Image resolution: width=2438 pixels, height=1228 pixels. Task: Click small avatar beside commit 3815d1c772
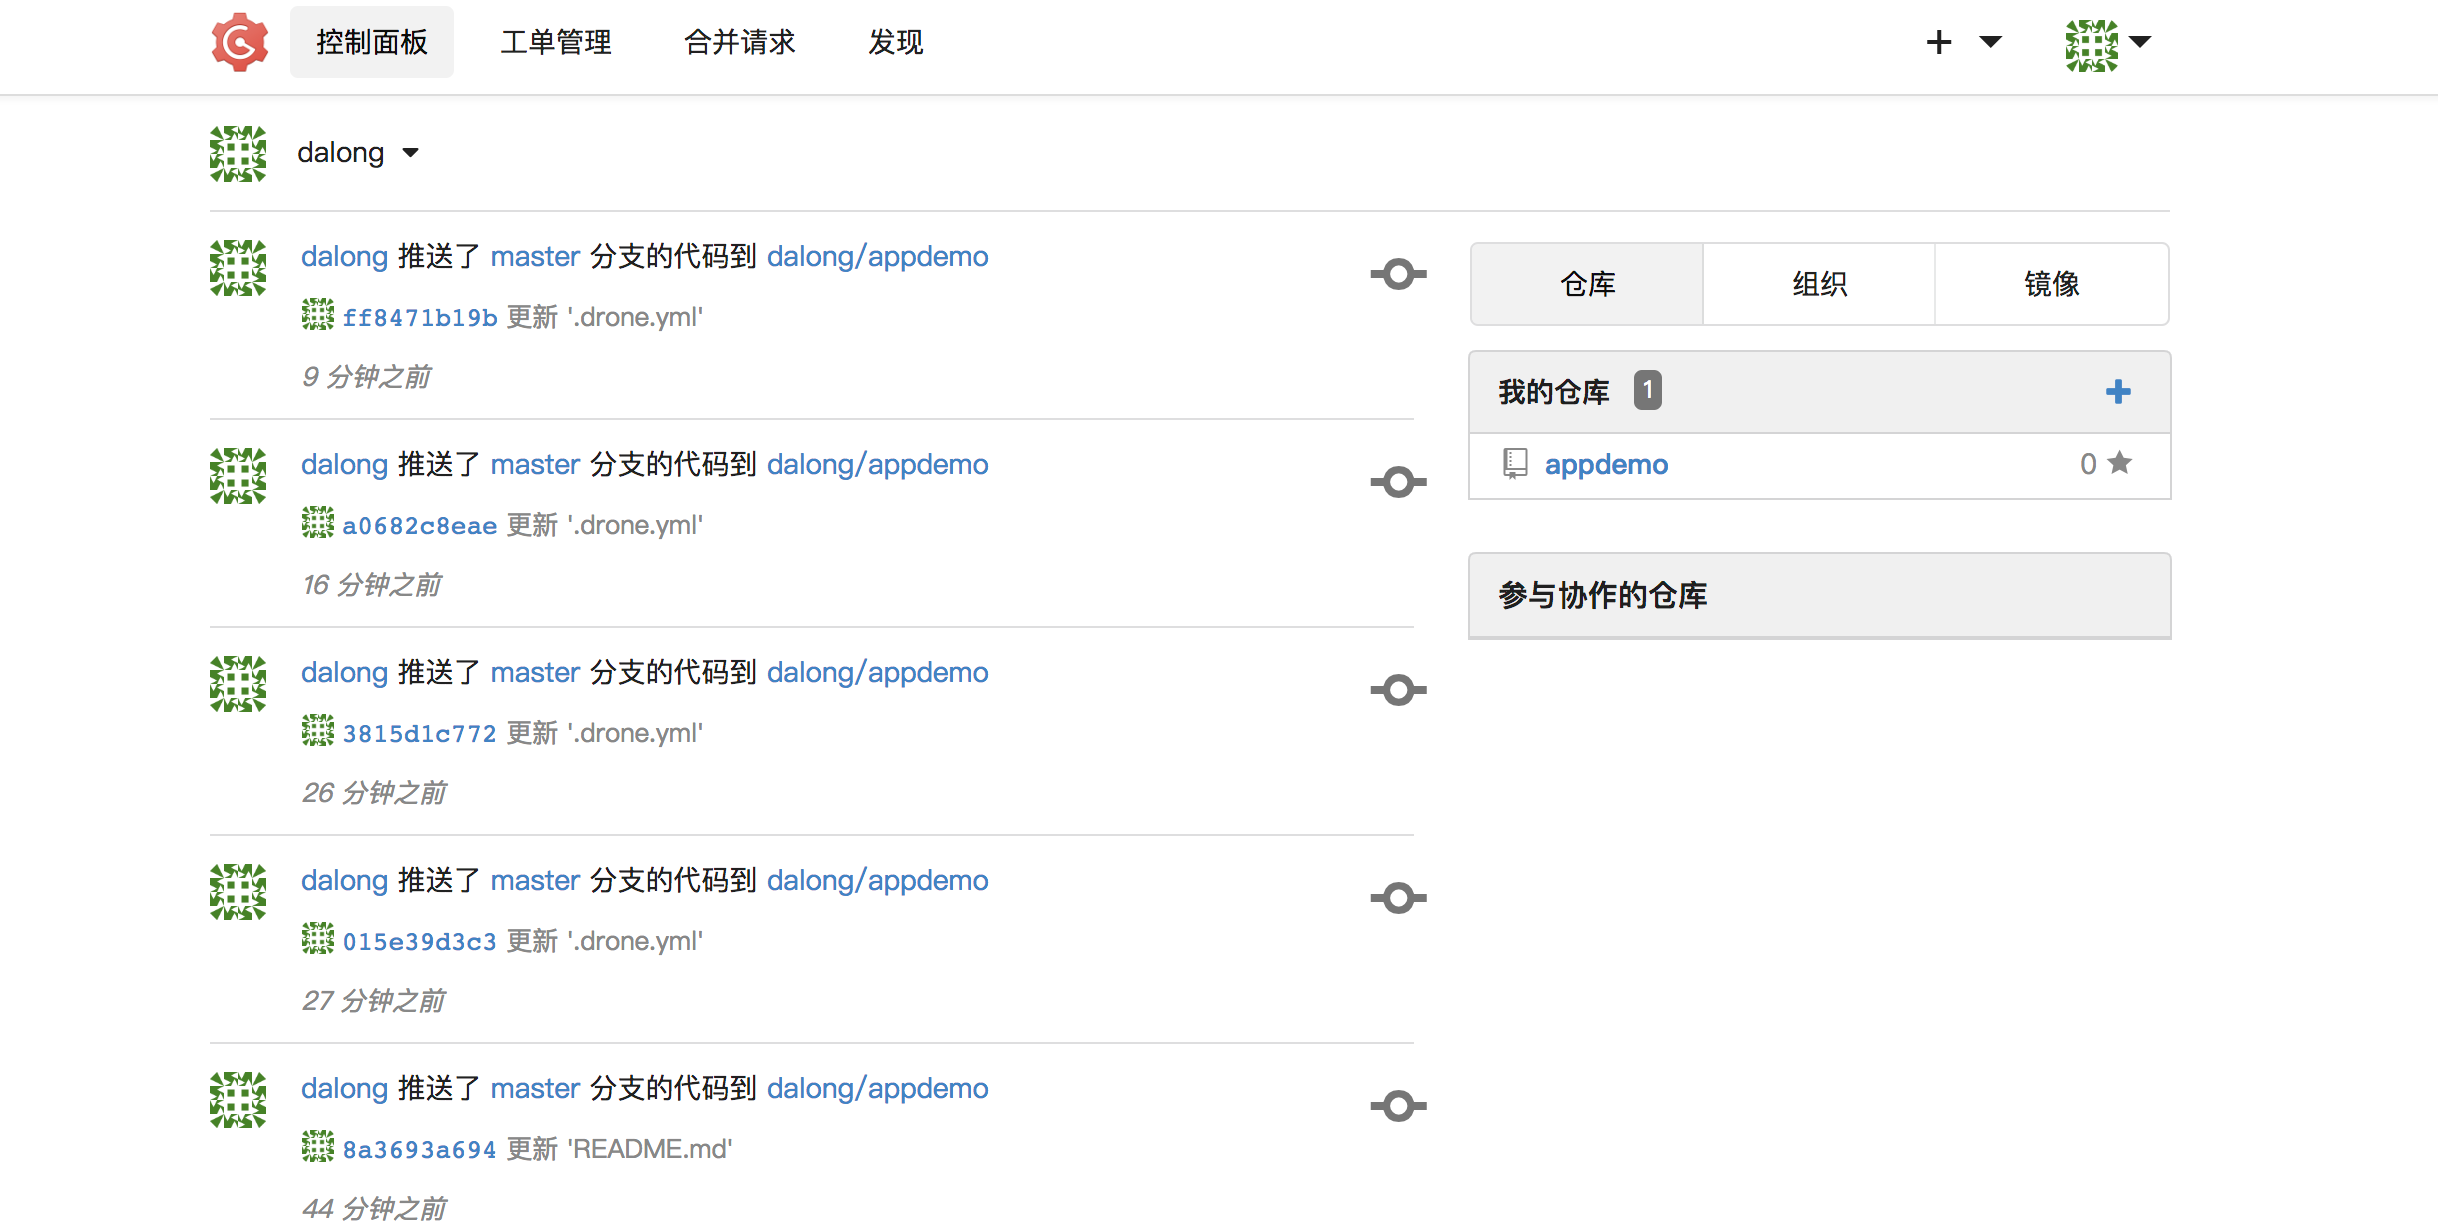click(318, 731)
